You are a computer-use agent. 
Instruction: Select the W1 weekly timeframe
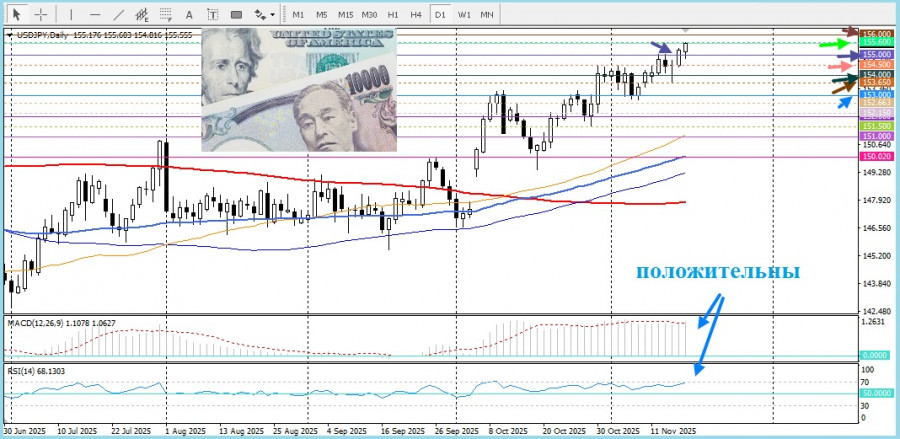pyautogui.click(x=464, y=15)
